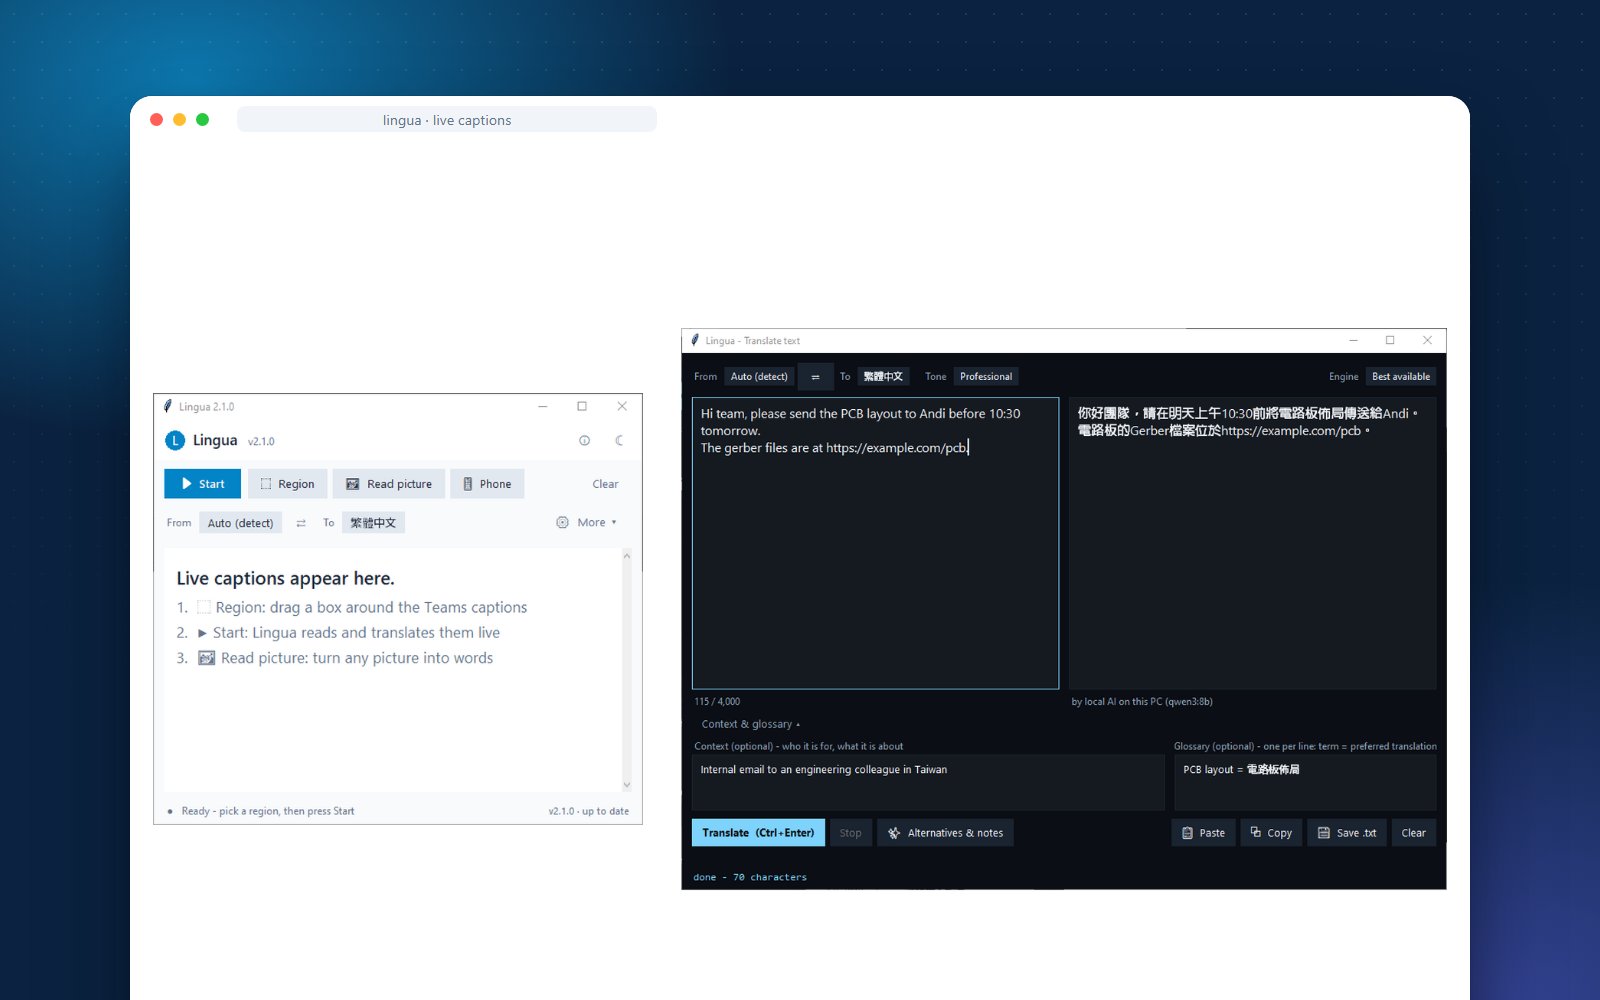Open Alternatives & notes
1600x1000 pixels.
[945, 833]
